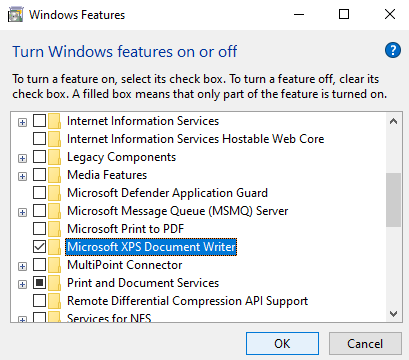Select the Internet Information Services label

pos(143,121)
